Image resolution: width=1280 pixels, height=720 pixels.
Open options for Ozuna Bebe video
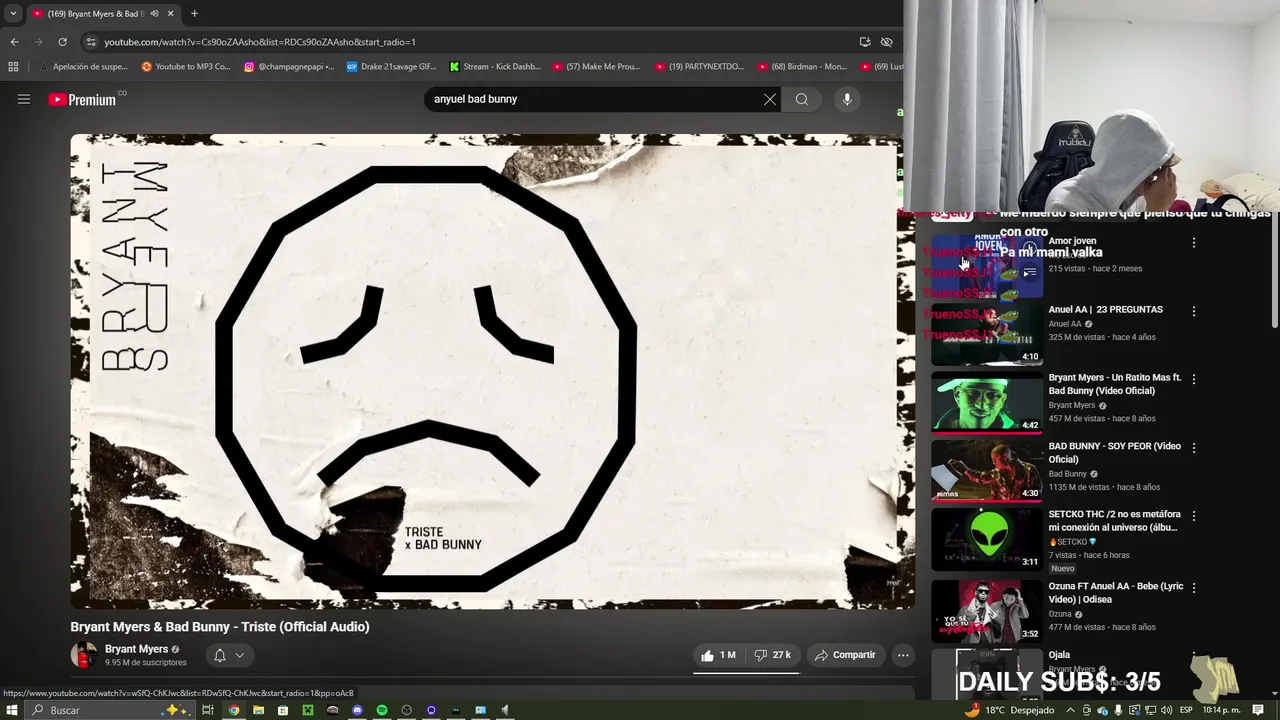coord(1193,588)
